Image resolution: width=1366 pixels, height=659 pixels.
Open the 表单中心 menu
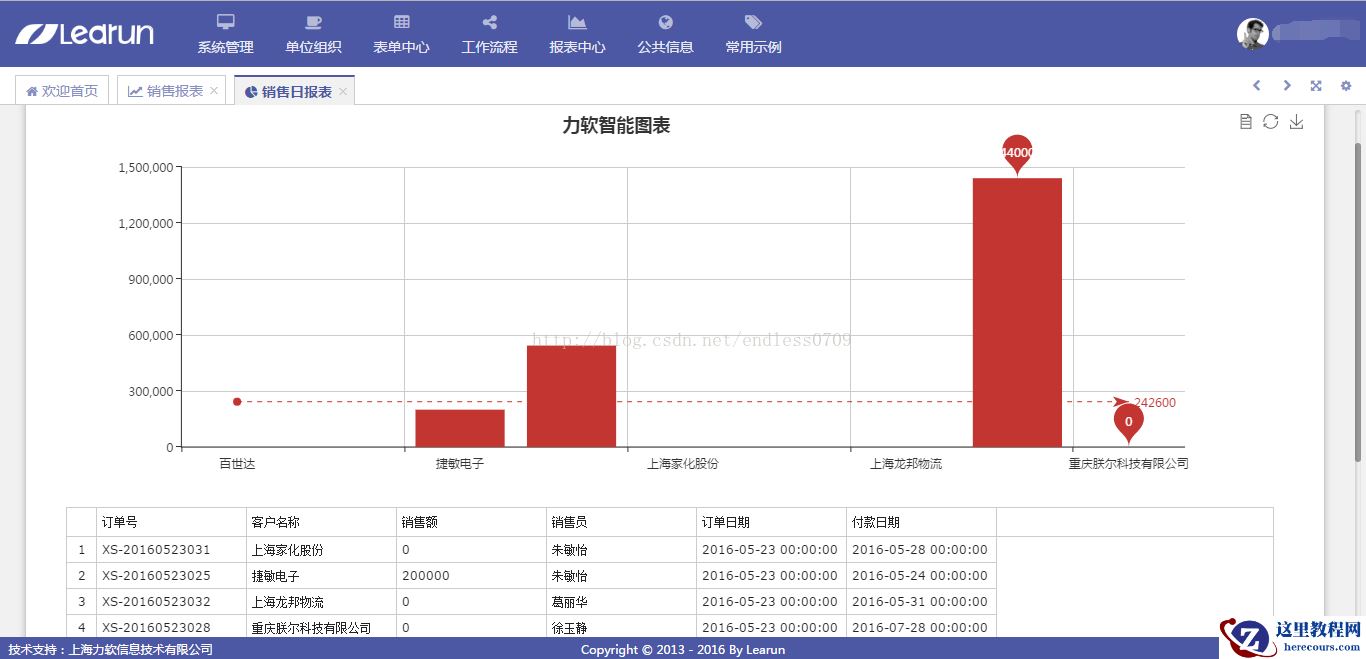click(401, 34)
